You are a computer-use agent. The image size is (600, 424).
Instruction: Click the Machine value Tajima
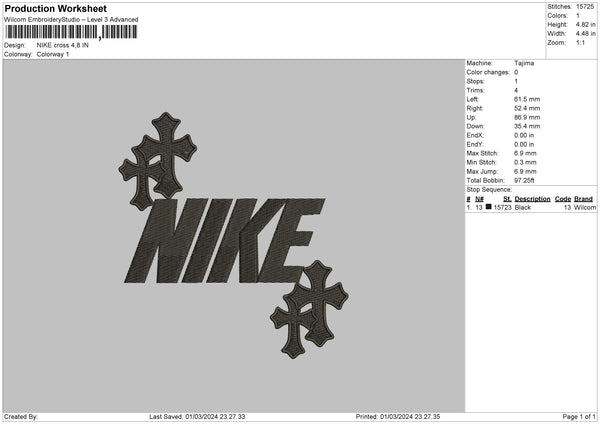(524, 63)
